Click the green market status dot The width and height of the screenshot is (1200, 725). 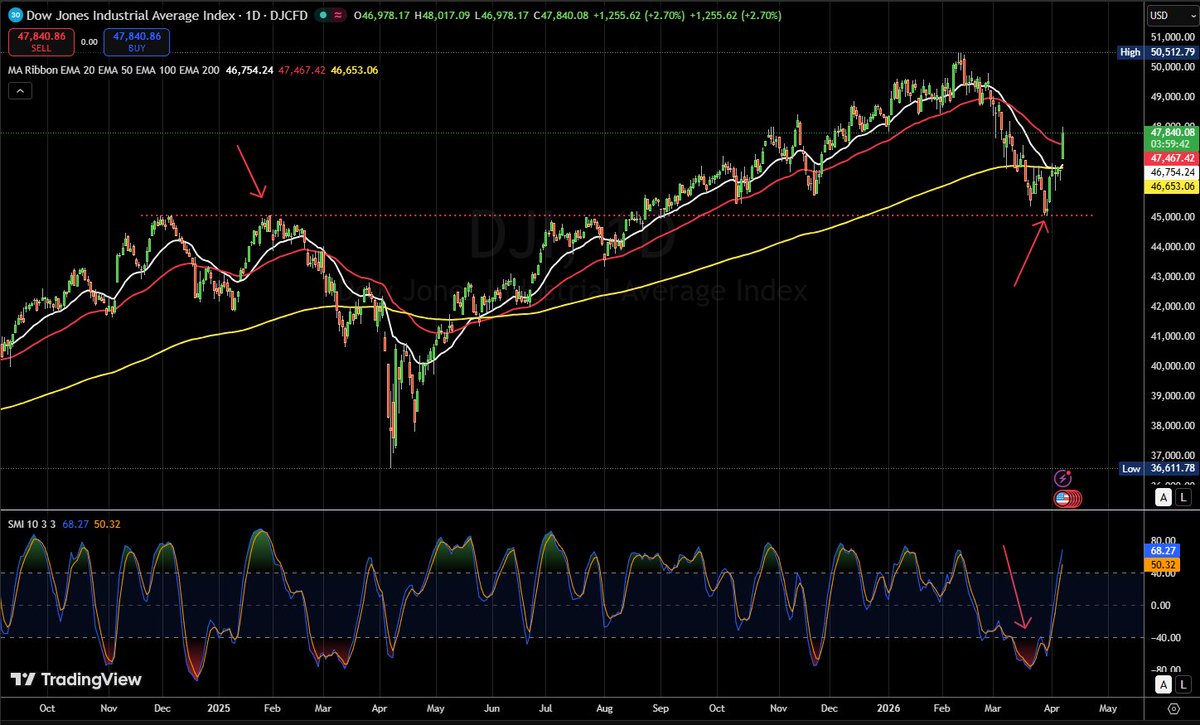point(323,14)
